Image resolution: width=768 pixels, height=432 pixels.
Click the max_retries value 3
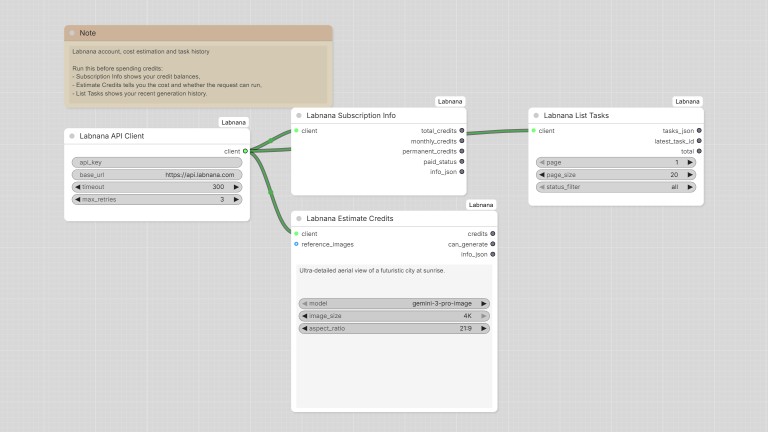coord(222,199)
